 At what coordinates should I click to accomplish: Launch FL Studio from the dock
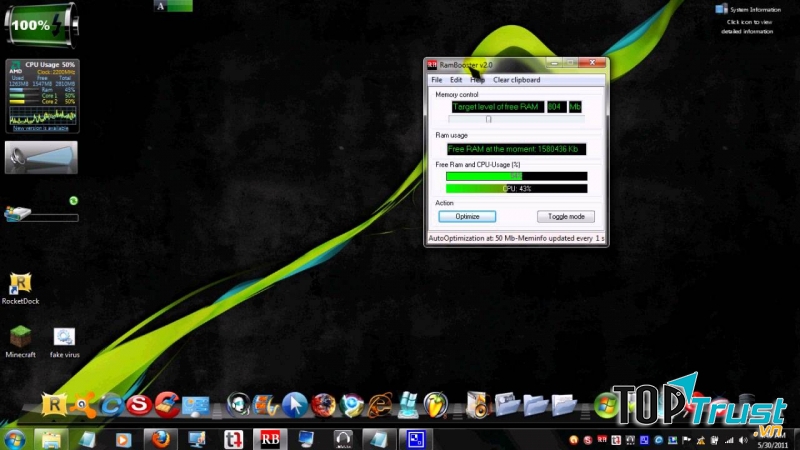435,405
